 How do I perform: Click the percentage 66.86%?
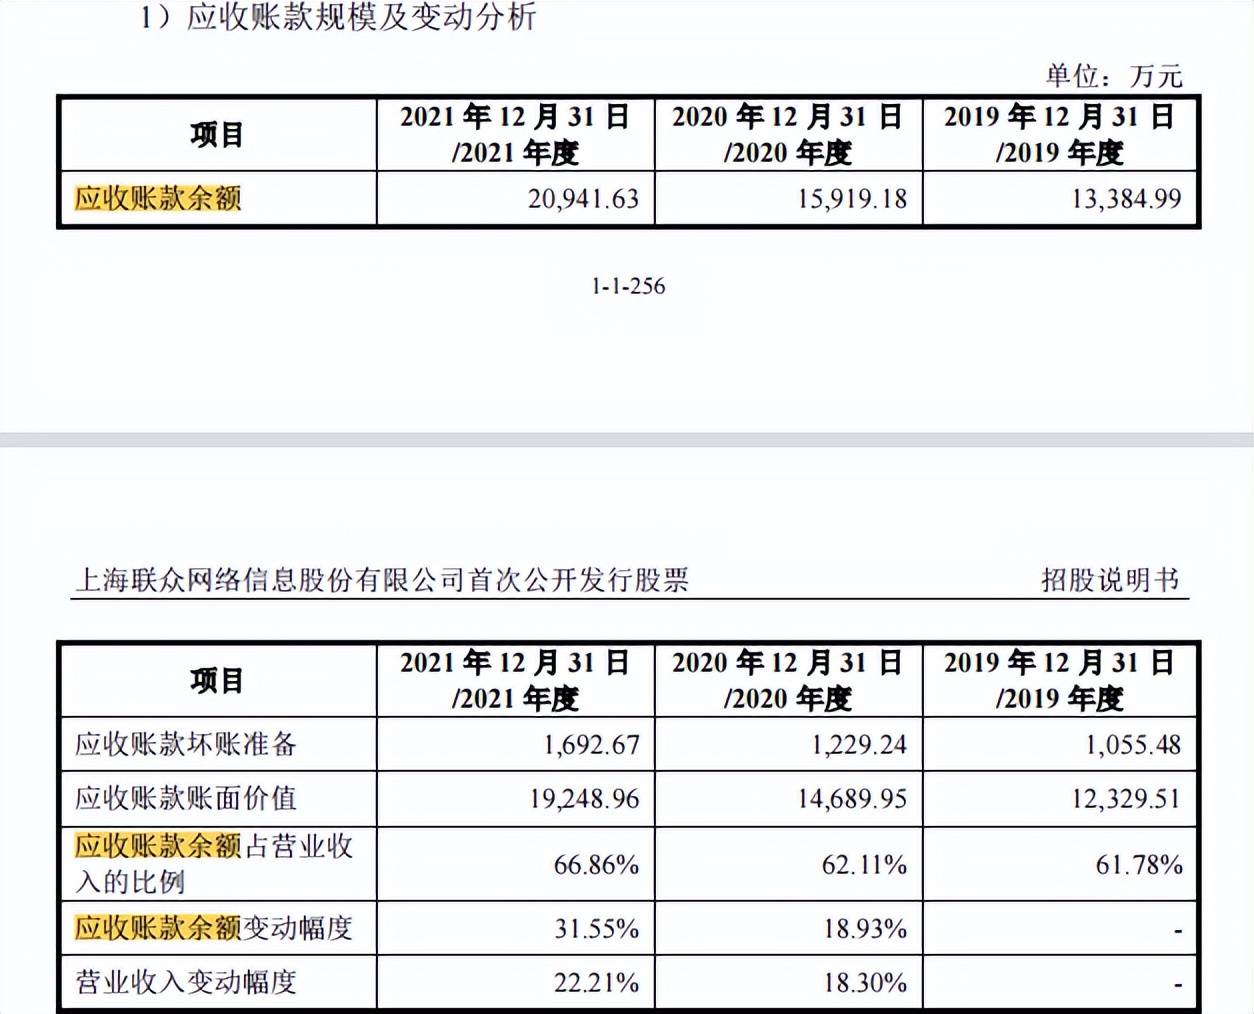[596, 865]
